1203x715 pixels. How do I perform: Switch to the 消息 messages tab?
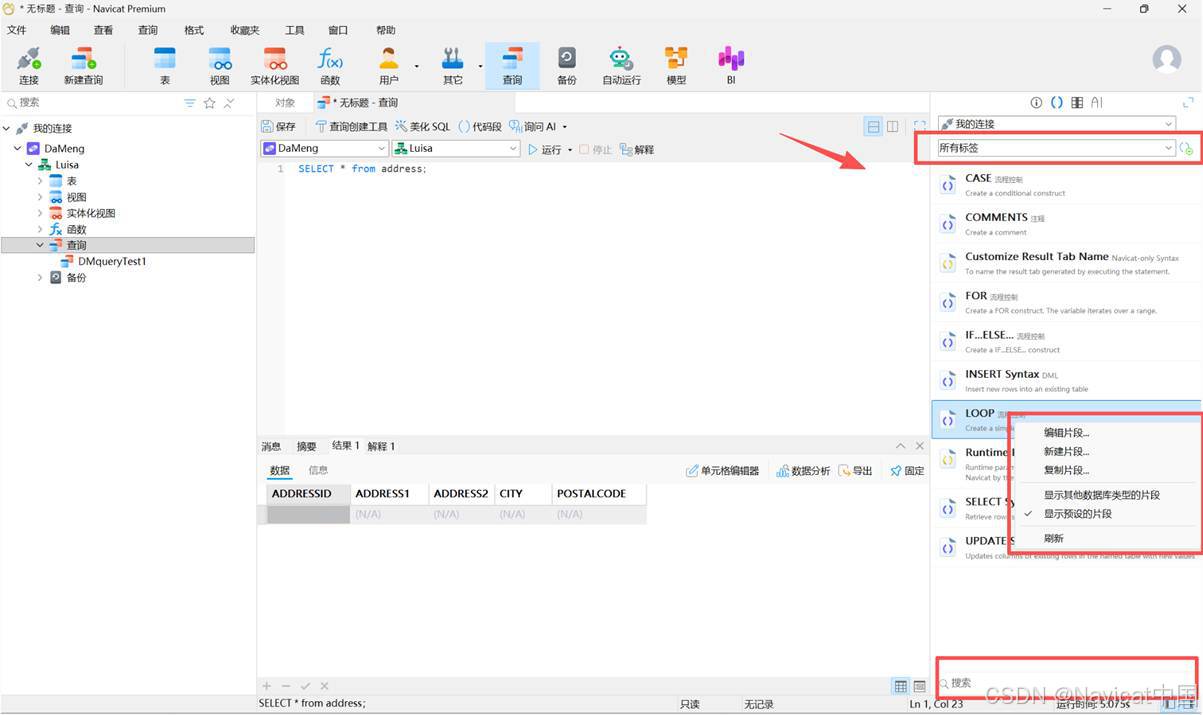tap(271, 446)
